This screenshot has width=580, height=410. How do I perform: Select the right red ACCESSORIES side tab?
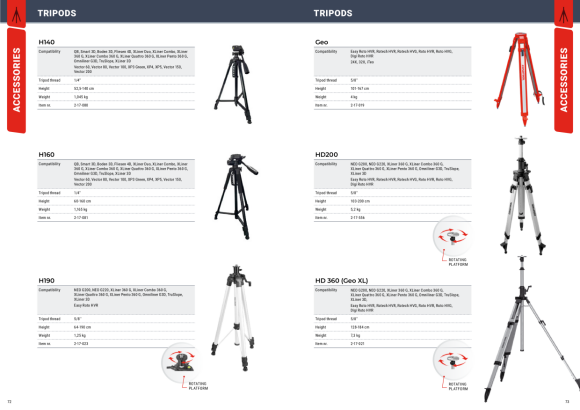[x=563, y=80]
